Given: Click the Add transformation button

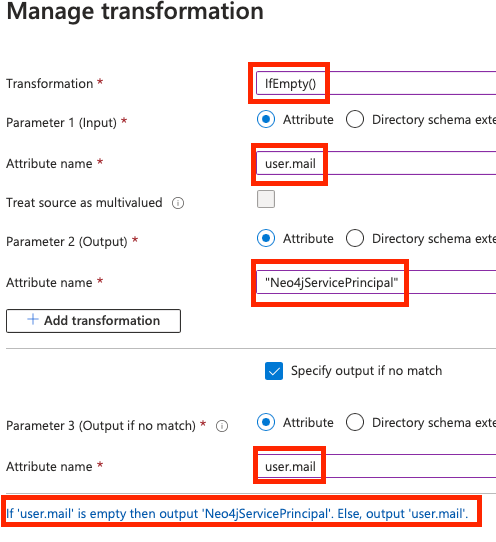Looking at the screenshot, I should pyautogui.click(x=93, y=321).
